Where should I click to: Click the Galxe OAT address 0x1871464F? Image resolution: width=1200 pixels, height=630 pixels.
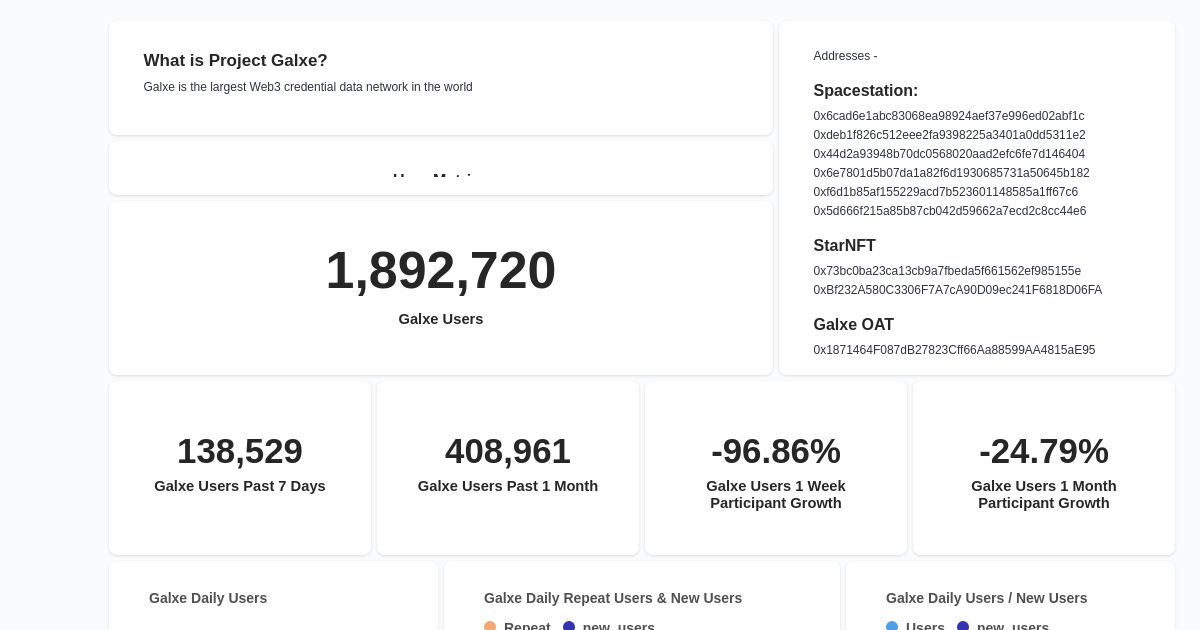(x=953, y=350)
